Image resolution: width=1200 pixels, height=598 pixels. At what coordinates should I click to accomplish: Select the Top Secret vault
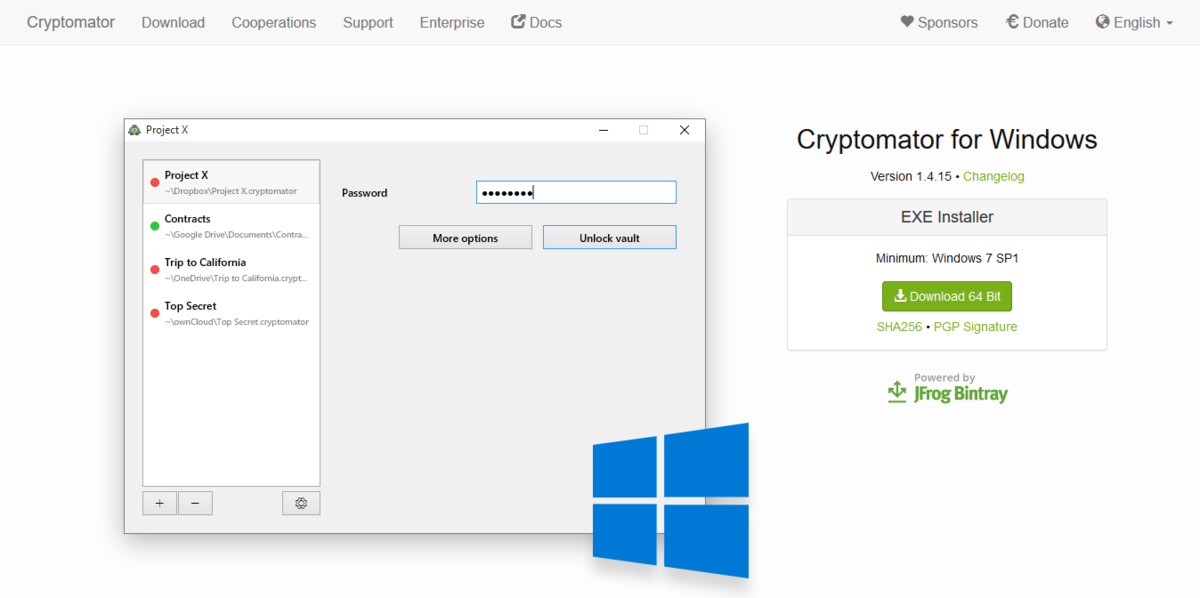point(231,314)
